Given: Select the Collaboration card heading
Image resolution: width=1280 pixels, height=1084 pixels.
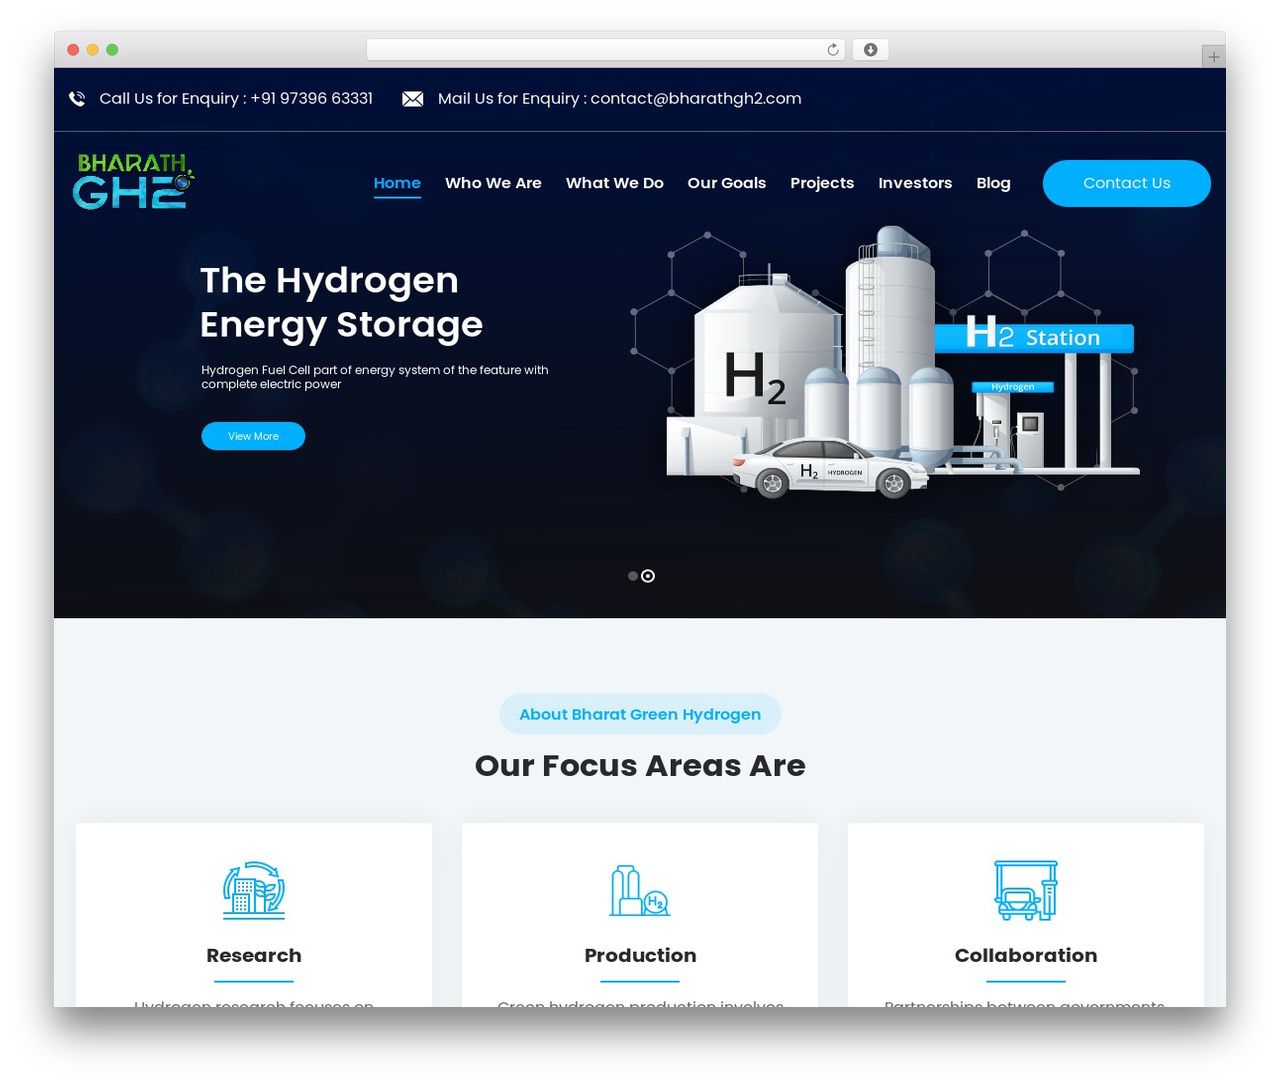Looking at the screenshot, I should click(x=1026, y=955).
